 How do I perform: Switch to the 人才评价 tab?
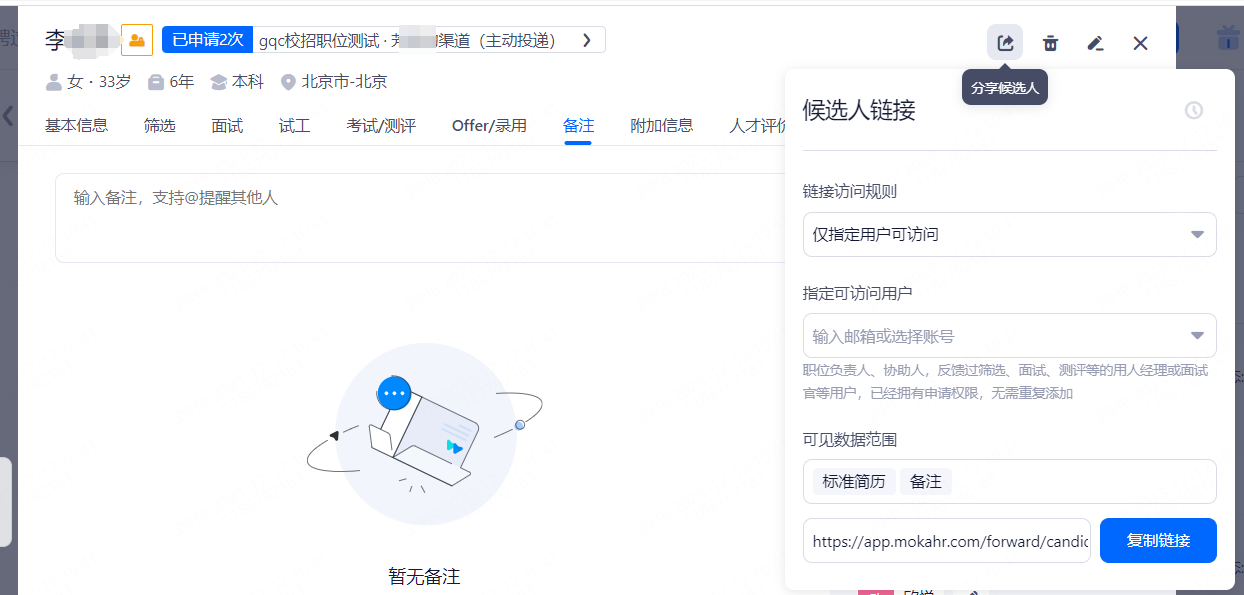click(x=757, y=125)
